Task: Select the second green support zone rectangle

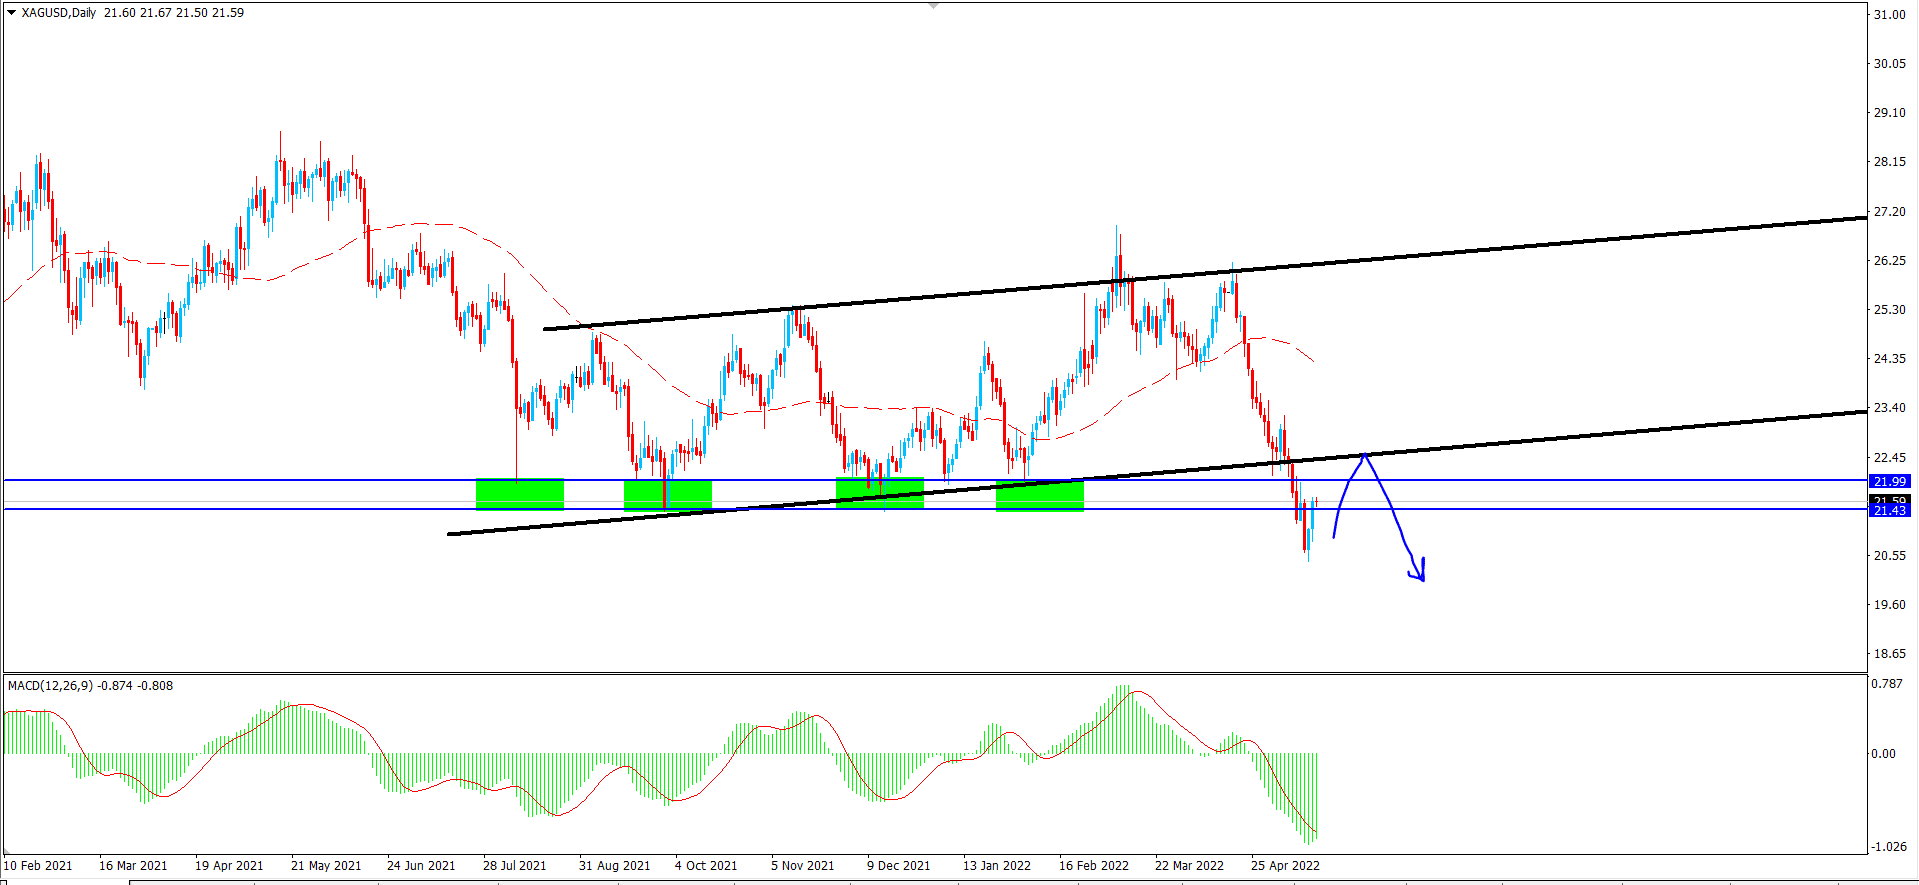Action: click(x=667, y=494)
